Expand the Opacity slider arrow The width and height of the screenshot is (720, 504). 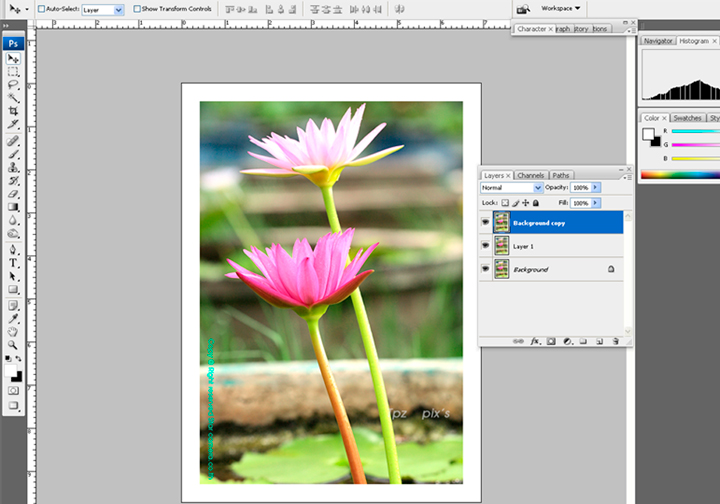(596, 187)
